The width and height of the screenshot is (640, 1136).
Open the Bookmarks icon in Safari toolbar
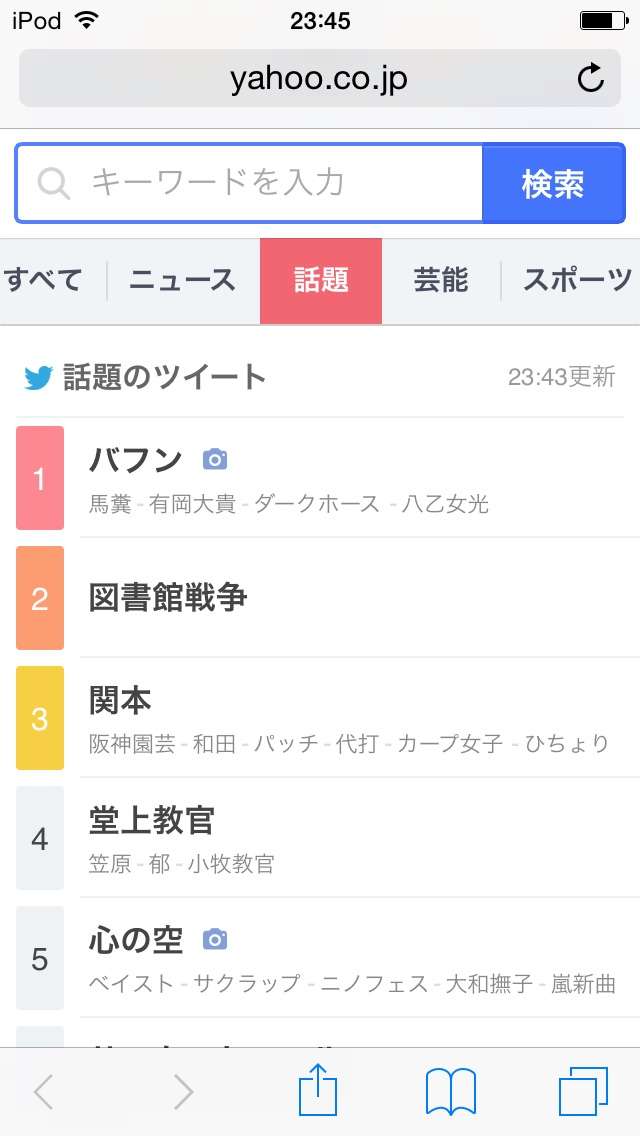[452, 1091]
